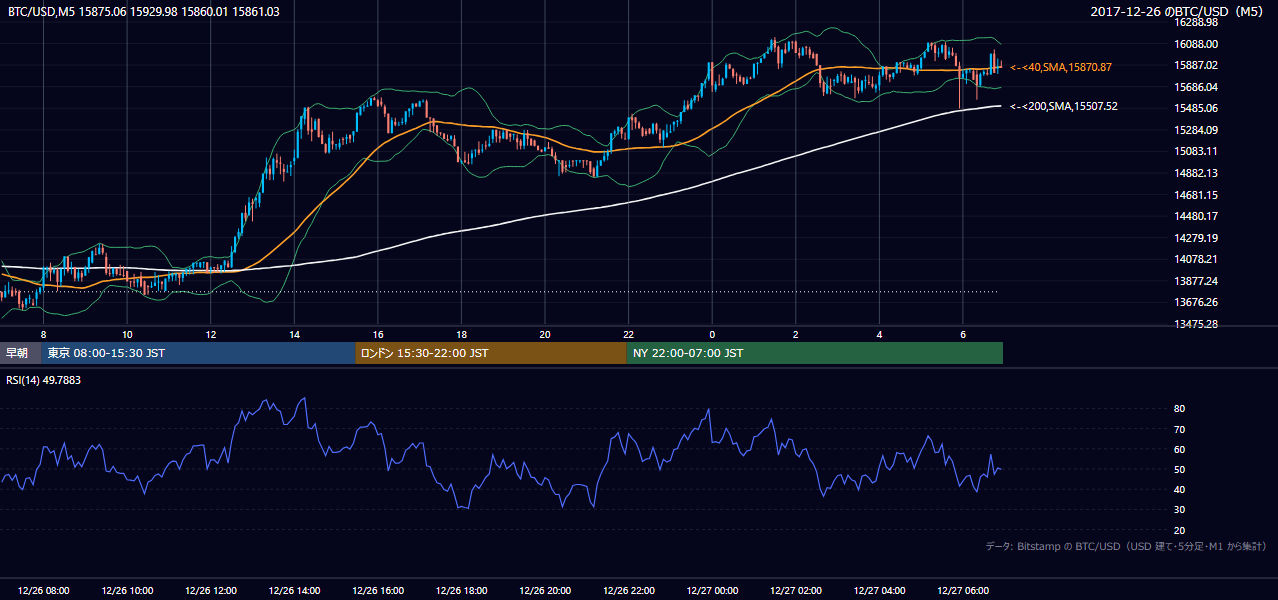This screenshot has width=1278, height=600.
Task: Click the 12/27 06:00 time label
Action: tap(963, 591)
